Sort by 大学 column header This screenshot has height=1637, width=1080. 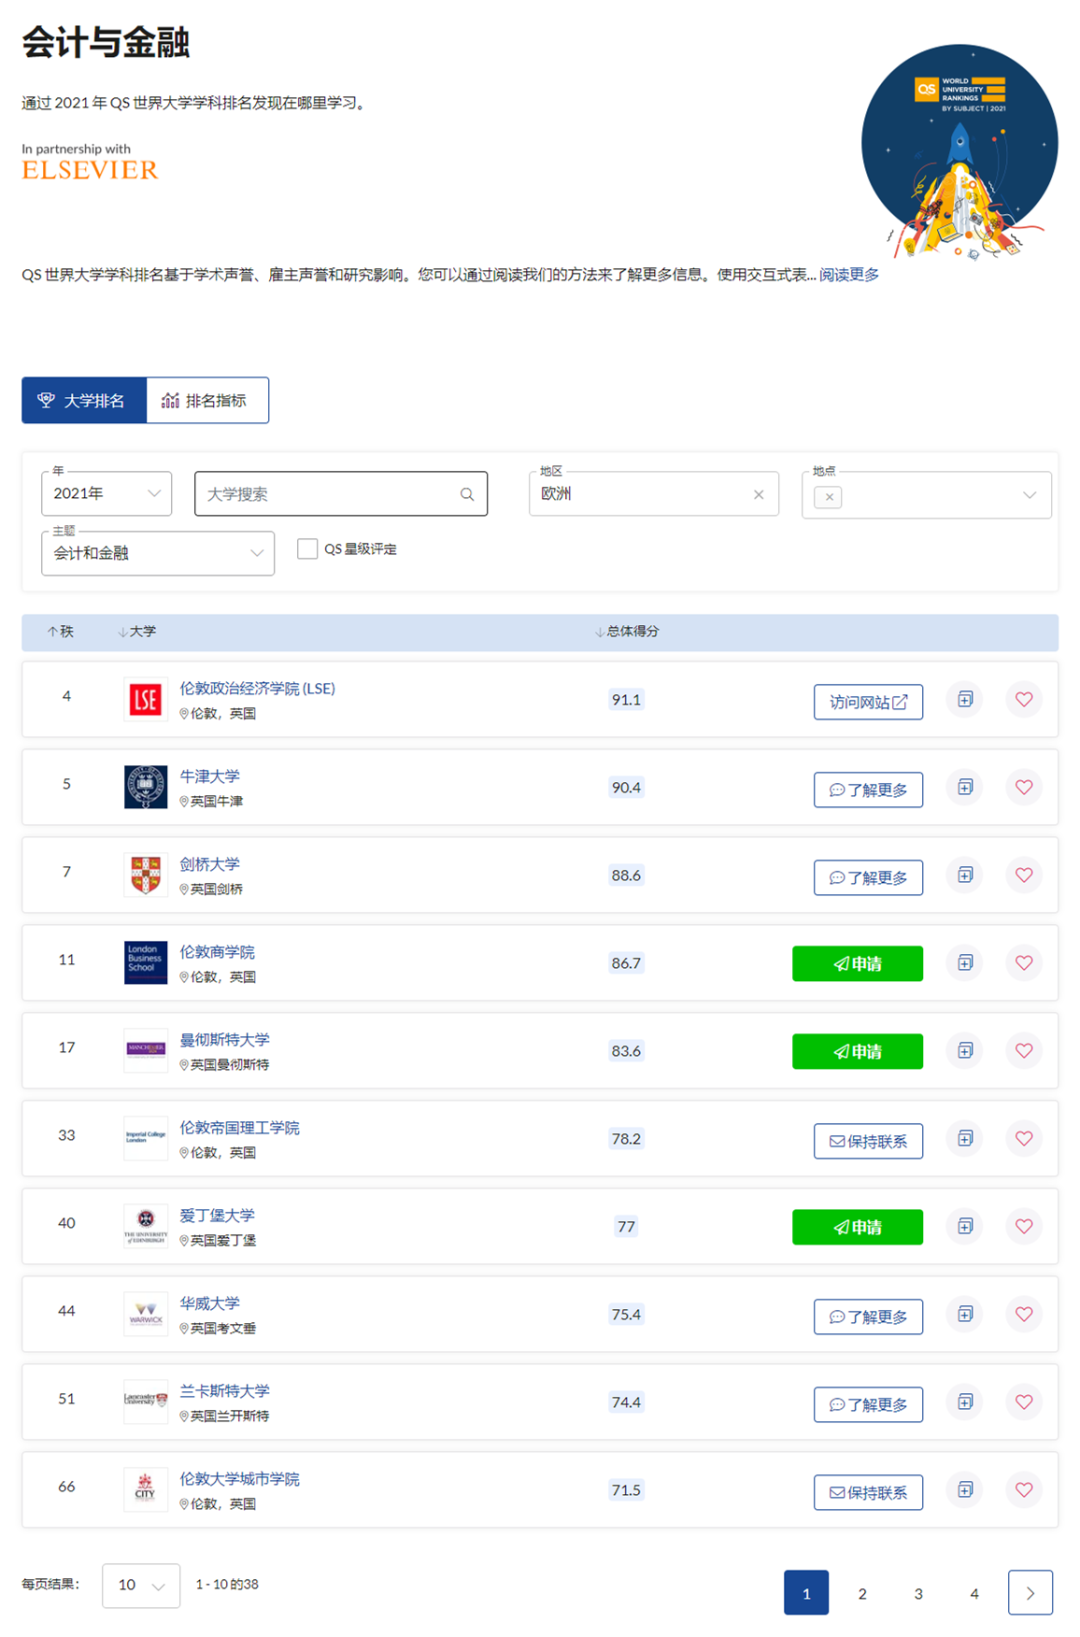point(137,631)
